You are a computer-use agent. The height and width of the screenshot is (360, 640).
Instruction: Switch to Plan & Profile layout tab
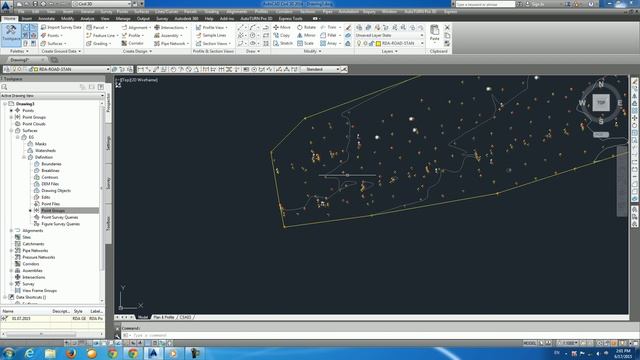point(164,317)
